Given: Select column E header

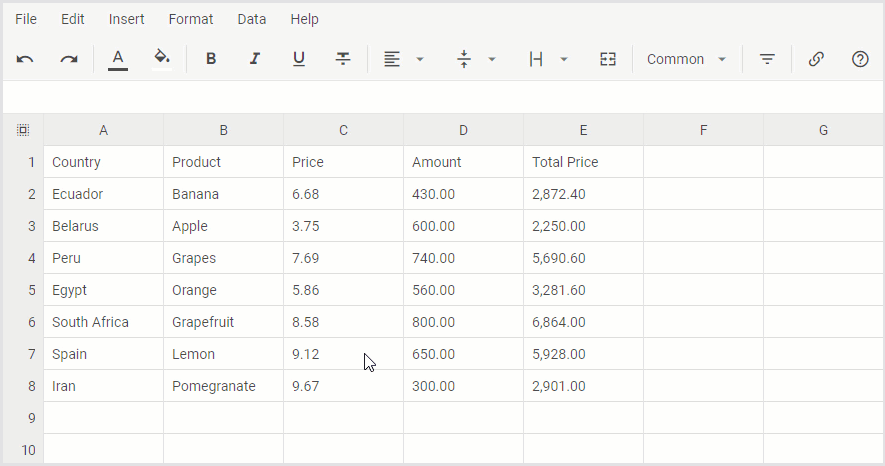Looking at the screenshot, I should (x=584, y=130).
